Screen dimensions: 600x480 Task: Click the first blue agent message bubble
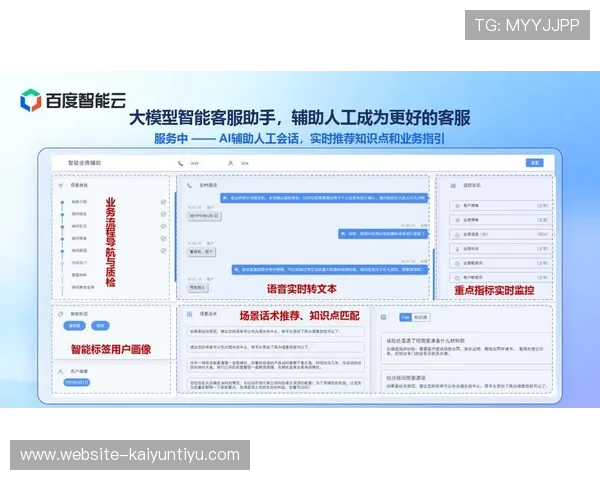coord(324,198)
